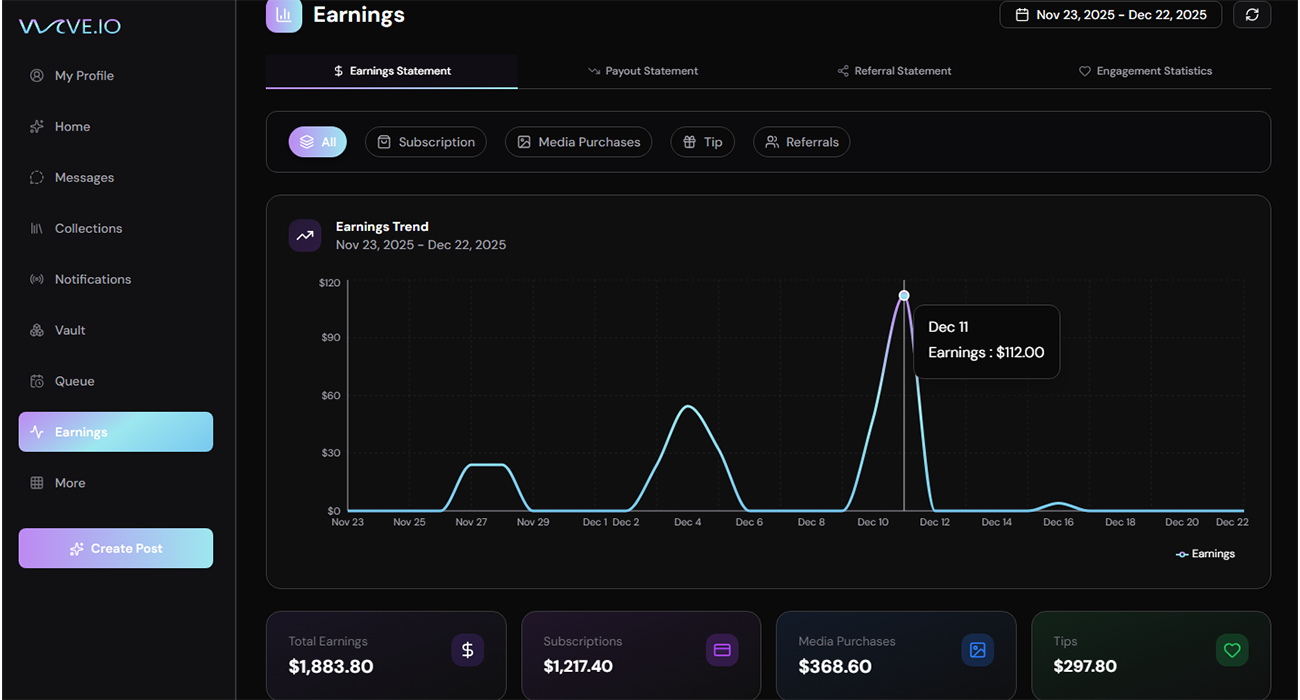Click the Vault sidebar icon
This screenshot has width=1300, height=700.
pos(37,330)
